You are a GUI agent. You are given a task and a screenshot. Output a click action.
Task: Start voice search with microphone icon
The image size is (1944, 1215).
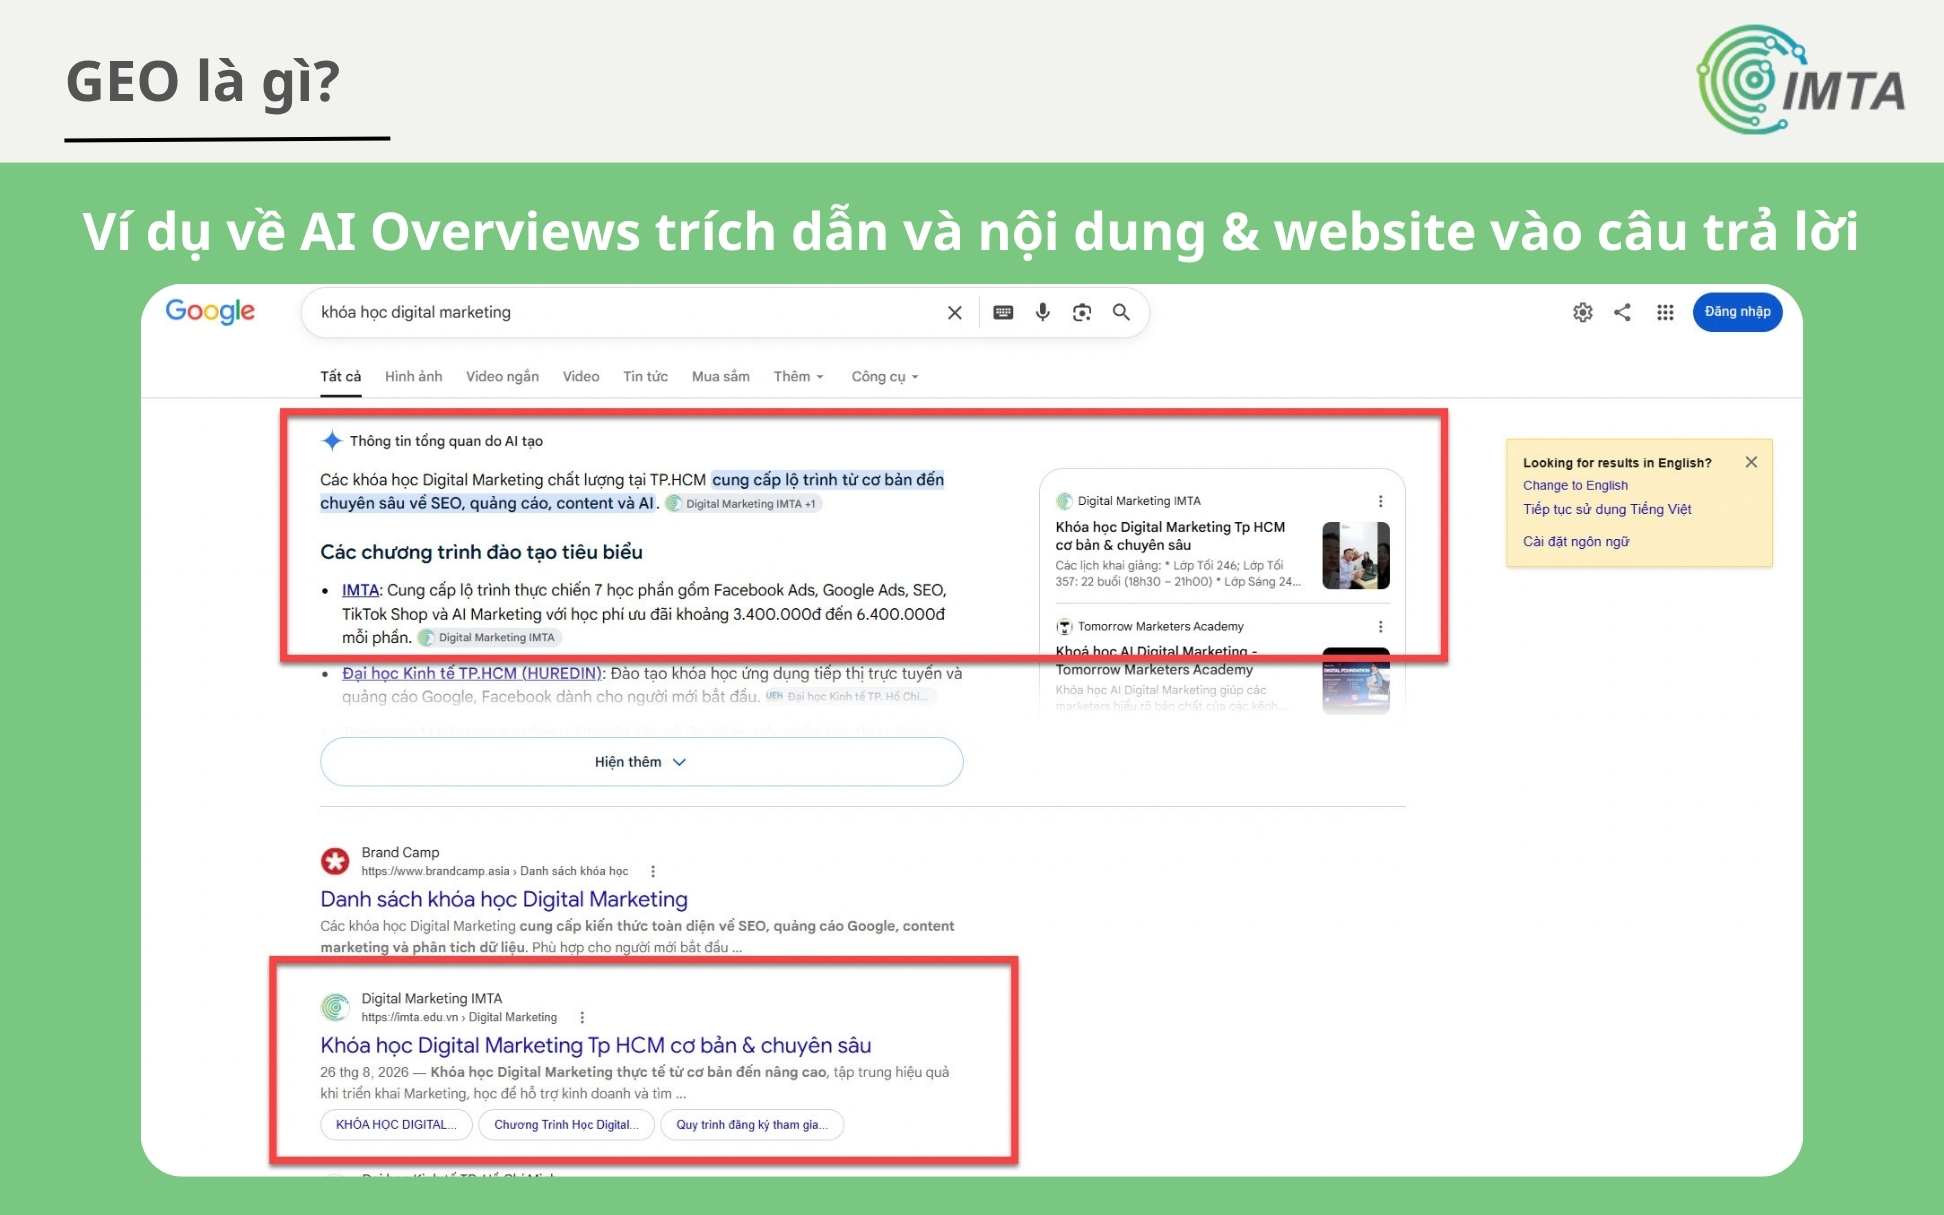[x=1042, y=312]
